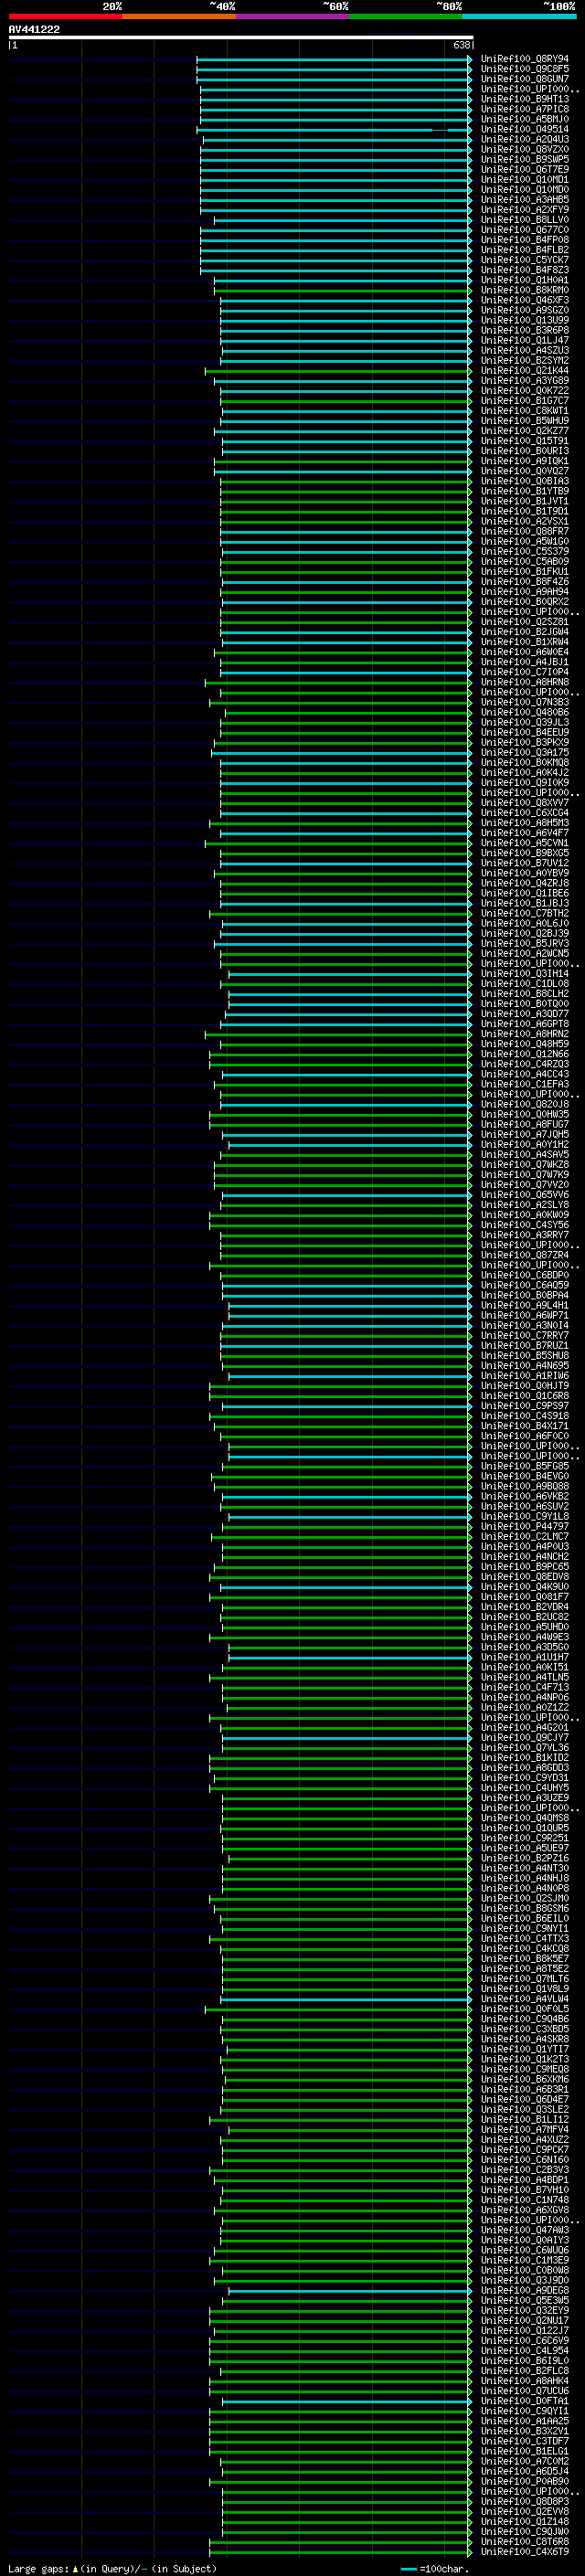
Task: Select the UniRef100_A1AA25 label
Action: tap(525, 2421)
